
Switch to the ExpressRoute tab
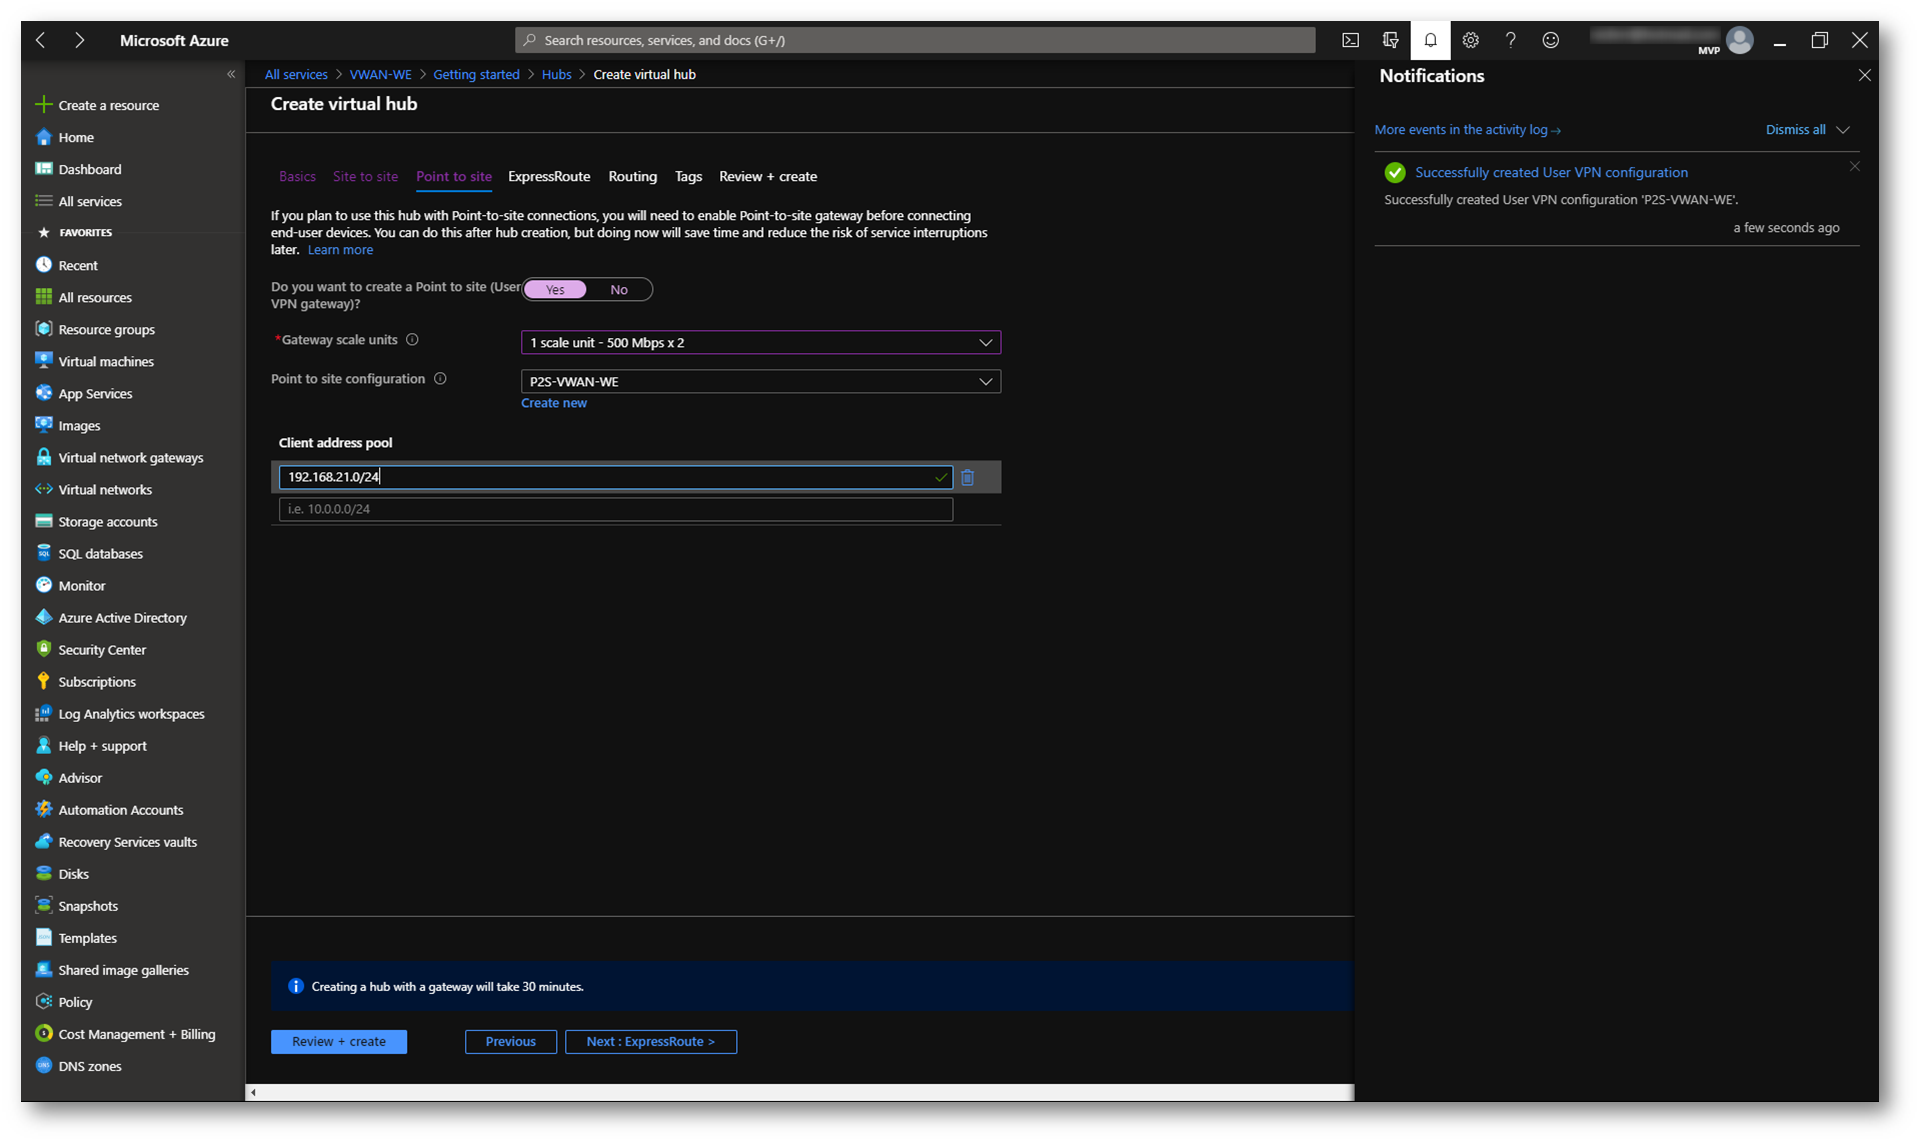[549, 176]
